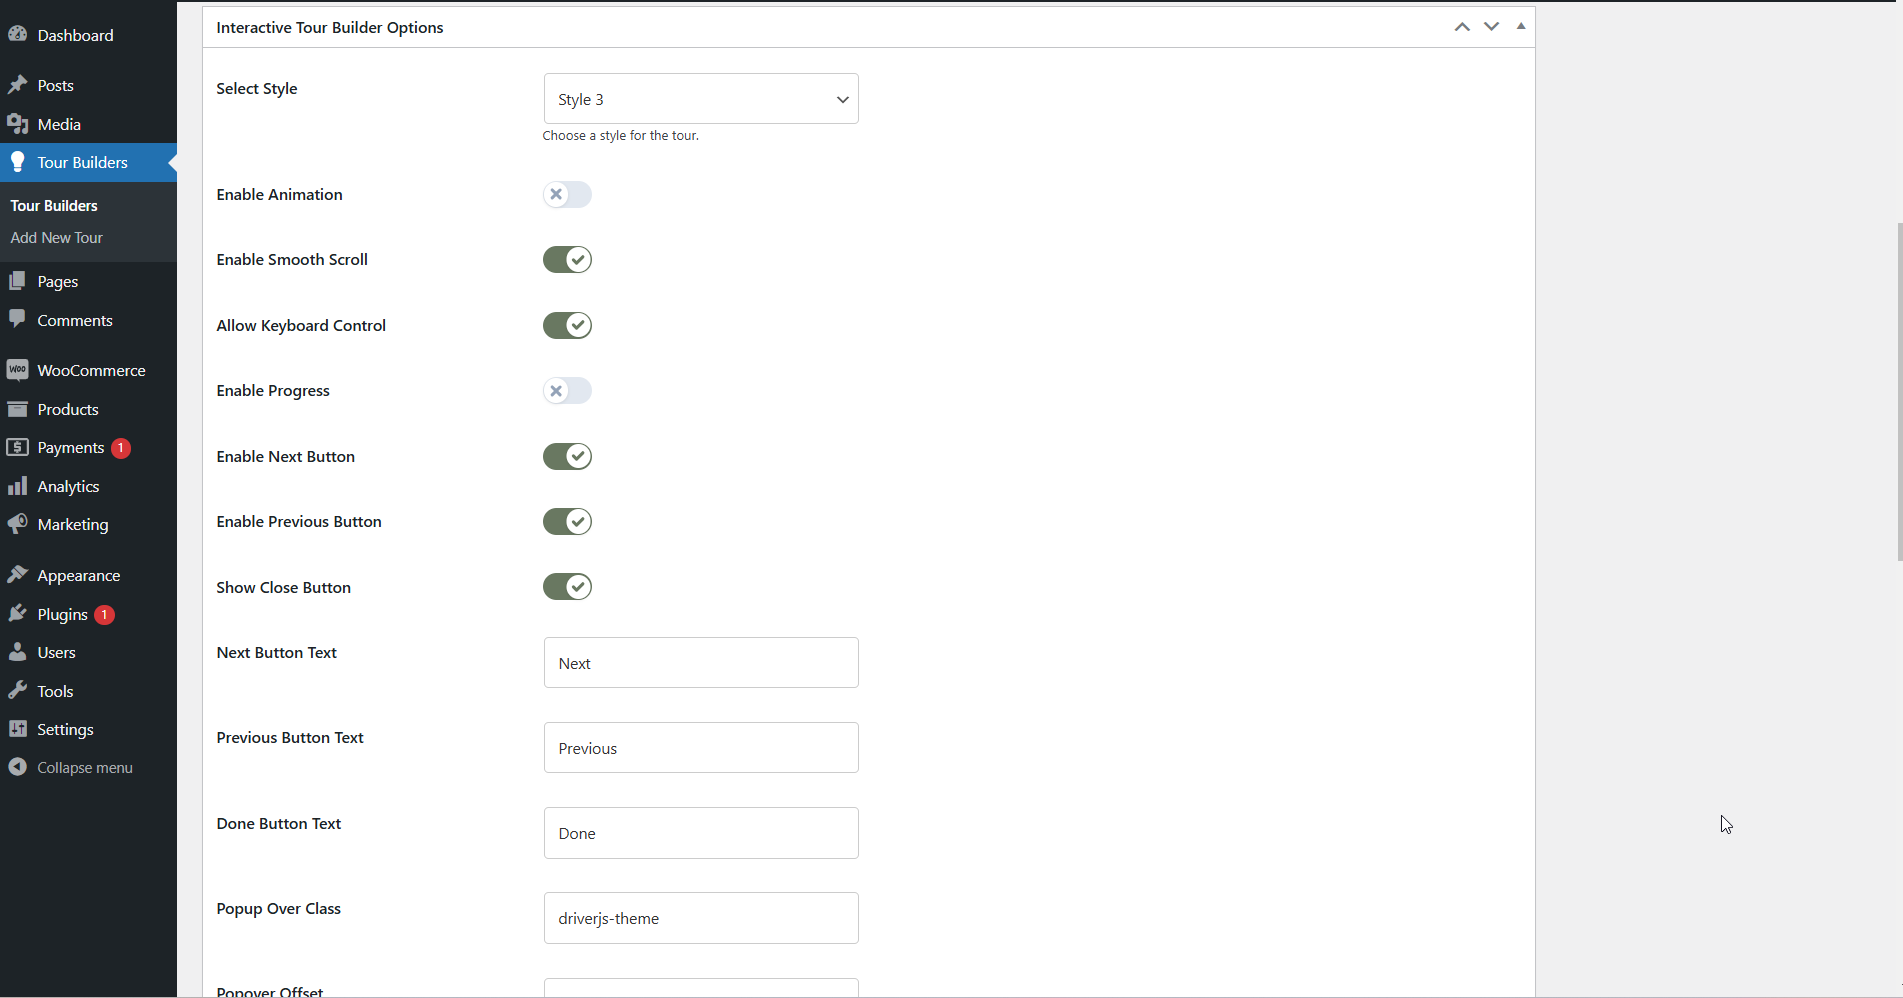This screenshot has height=998, width=1903.
Task: Open the Dashboard menu item
Action: [x=75, y=35]
